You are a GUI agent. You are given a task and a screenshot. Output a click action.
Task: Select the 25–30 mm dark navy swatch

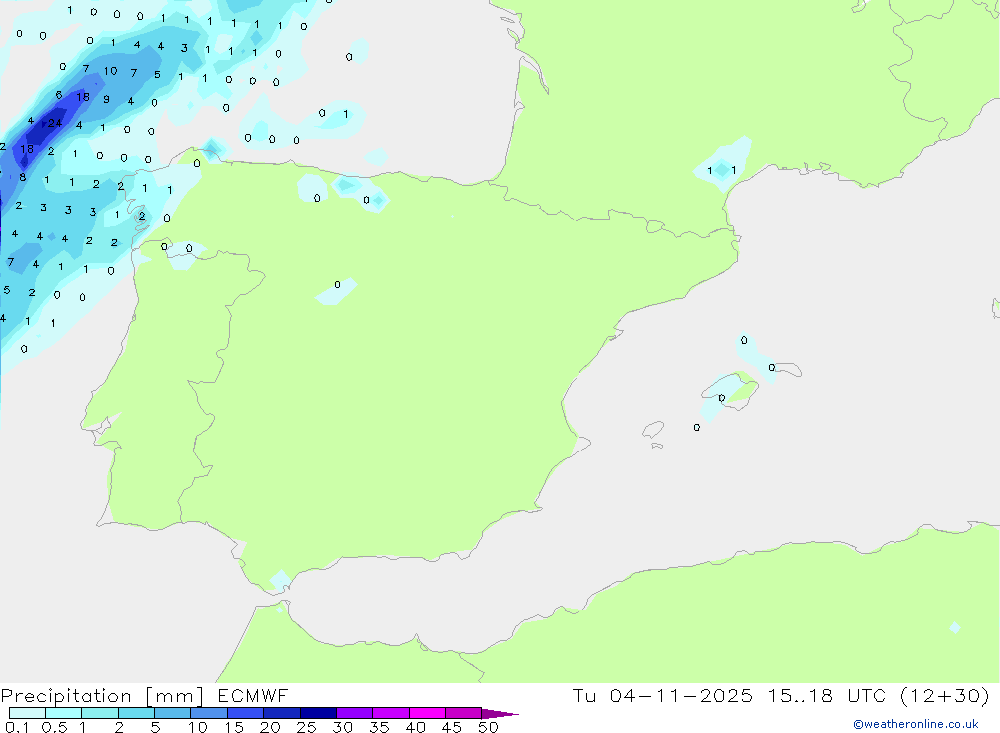pyautogui.click(x=318, y=713)
